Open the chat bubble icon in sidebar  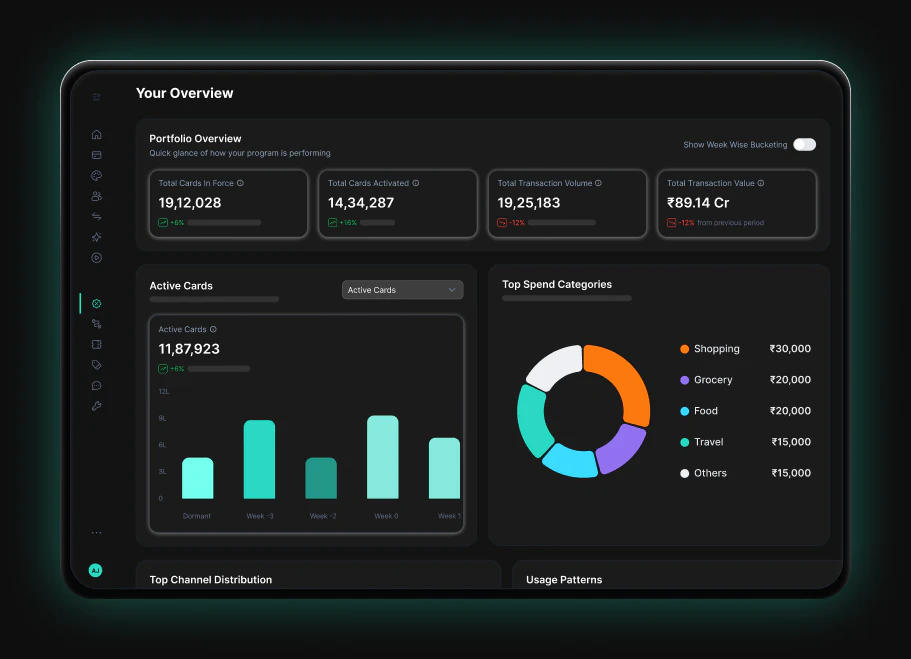(96, 386)
